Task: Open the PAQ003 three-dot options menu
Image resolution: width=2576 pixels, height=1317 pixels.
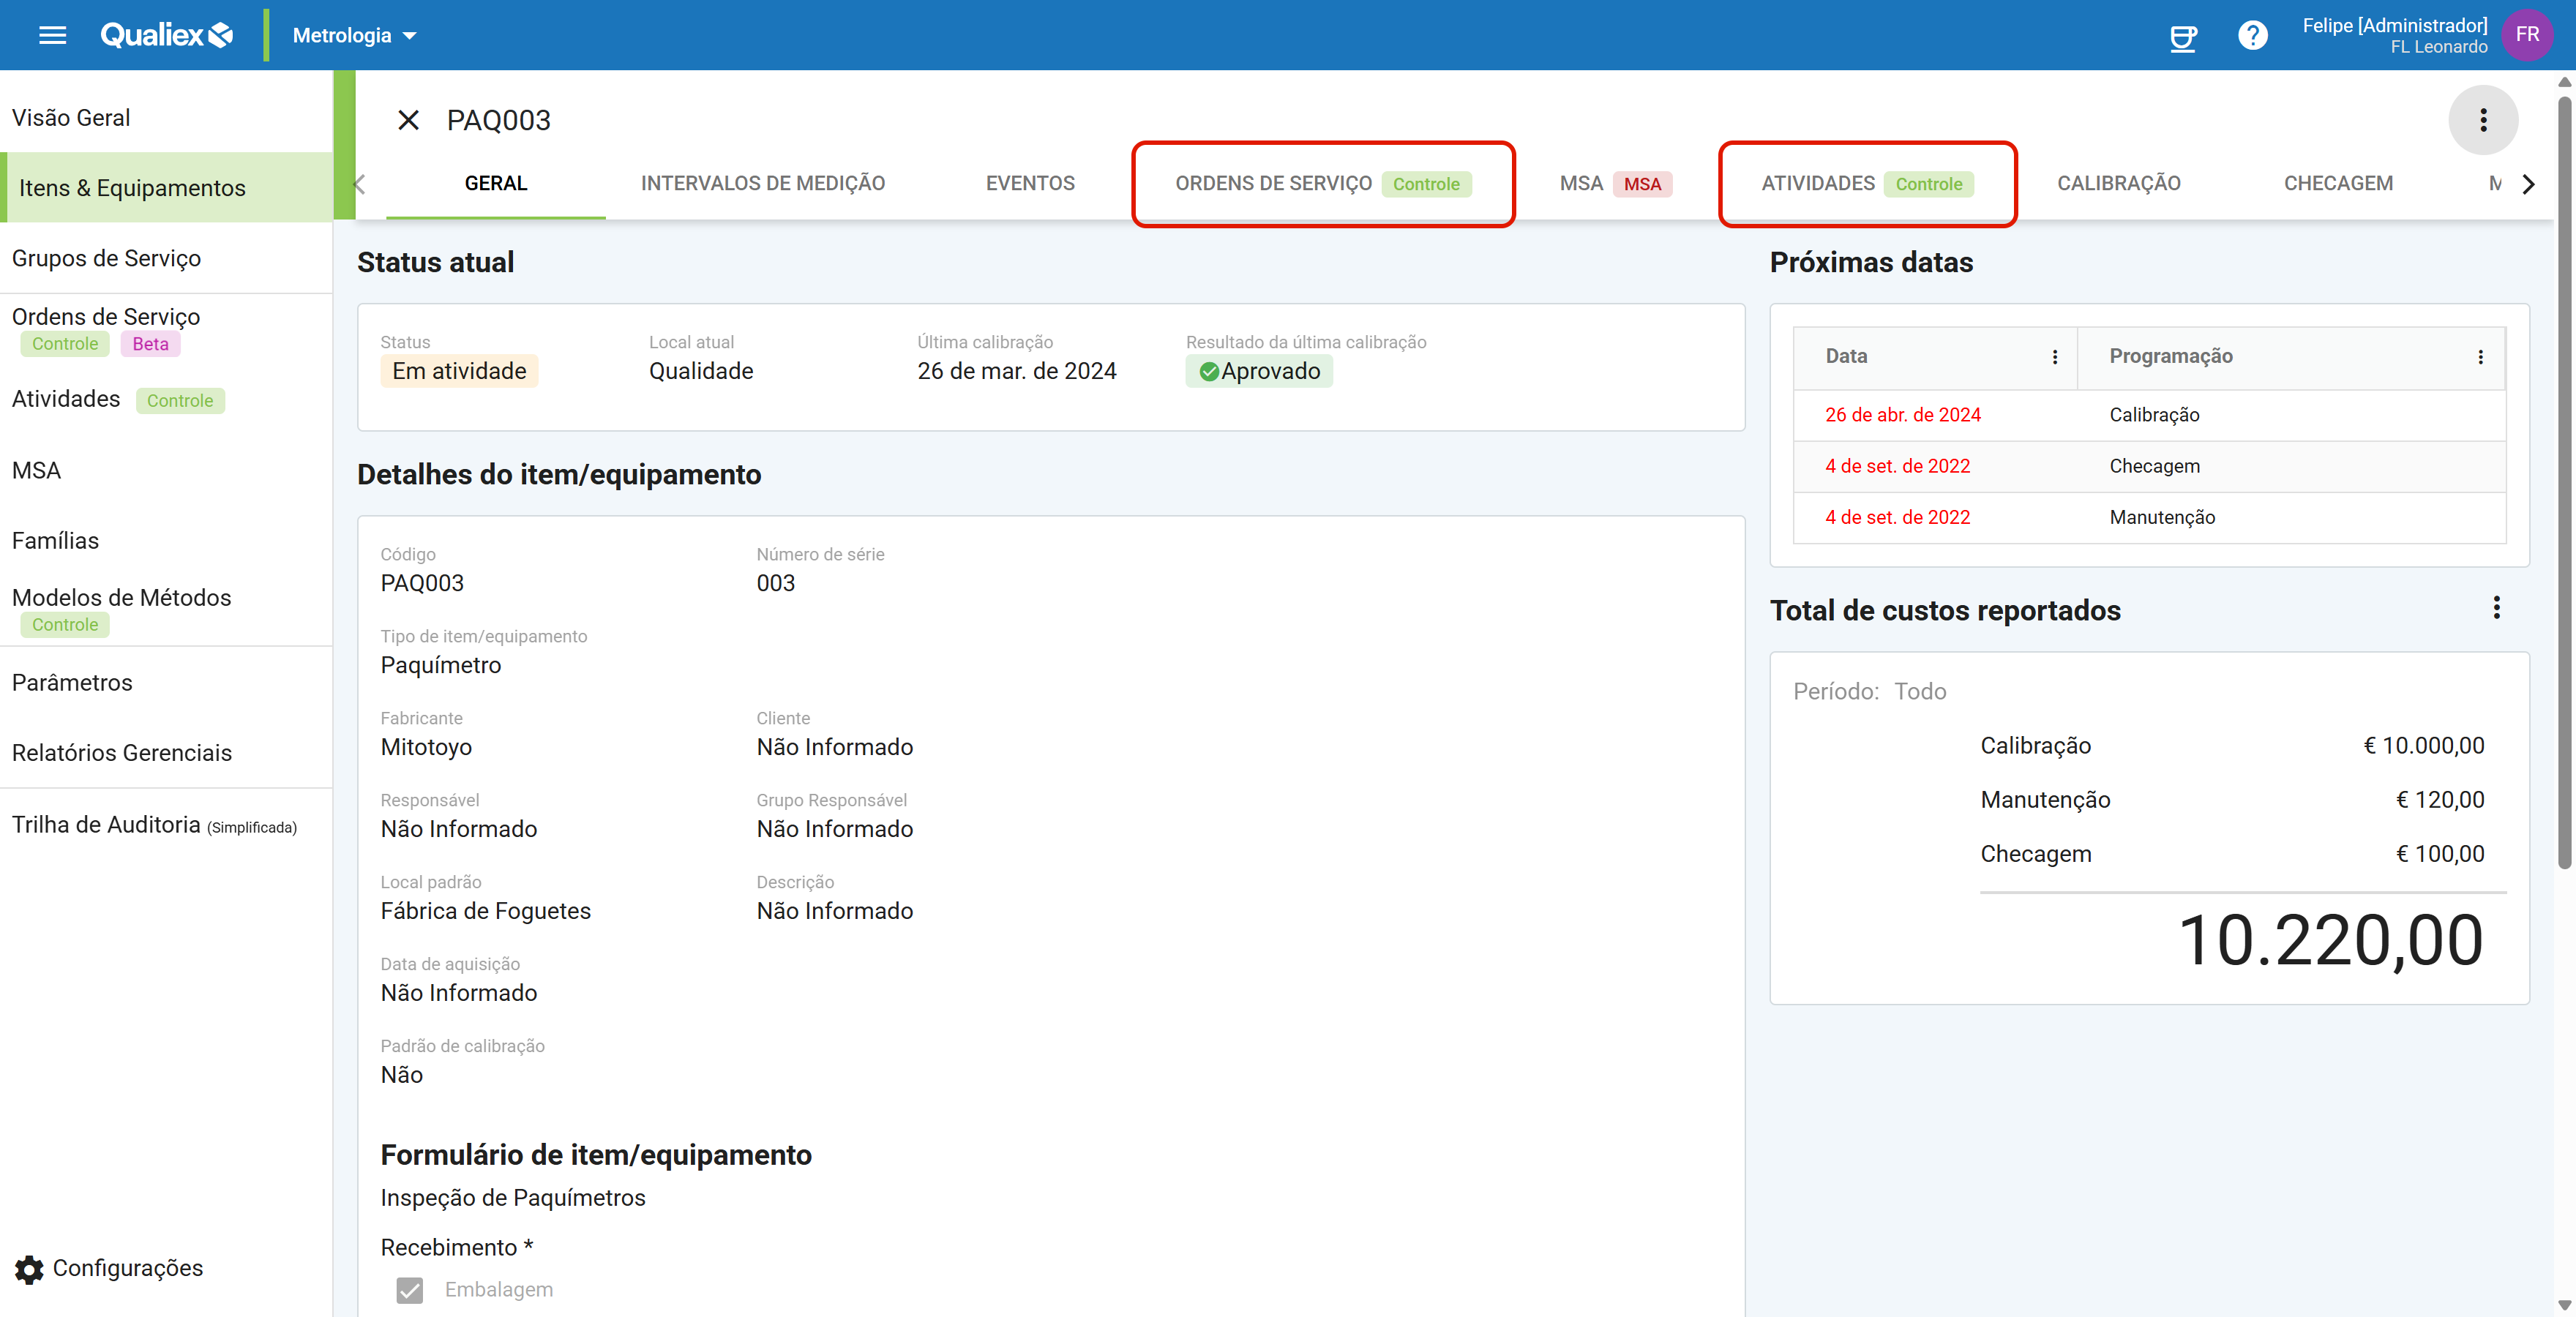Action: [x=2483, y=120]
